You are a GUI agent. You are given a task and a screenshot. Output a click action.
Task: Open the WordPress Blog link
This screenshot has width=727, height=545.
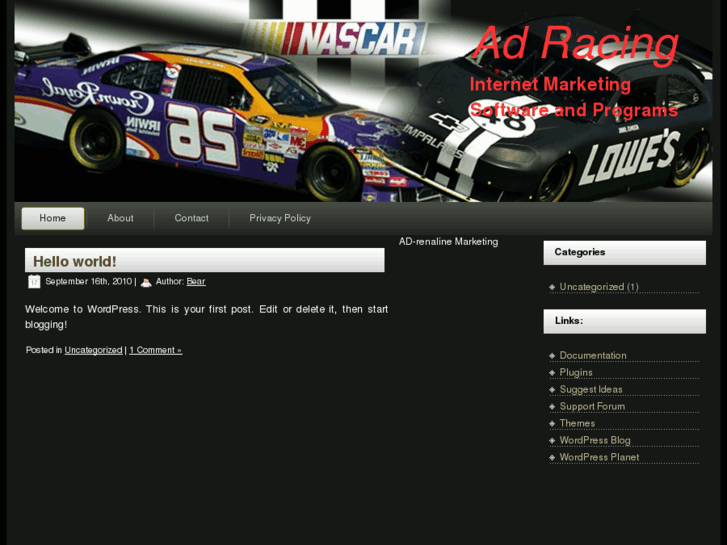595,441
